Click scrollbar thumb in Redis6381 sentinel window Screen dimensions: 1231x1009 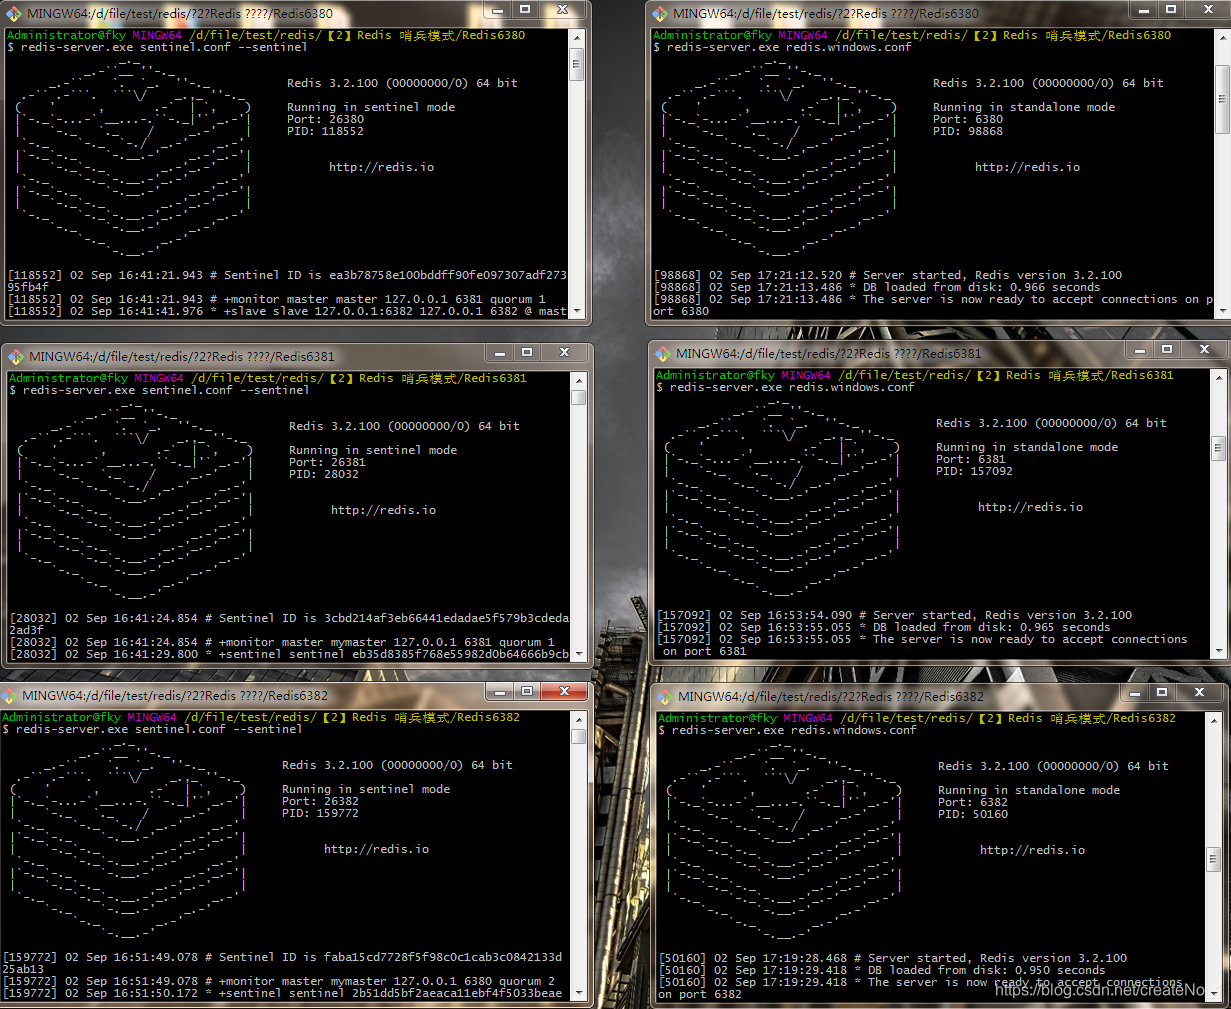coord(579,397)
